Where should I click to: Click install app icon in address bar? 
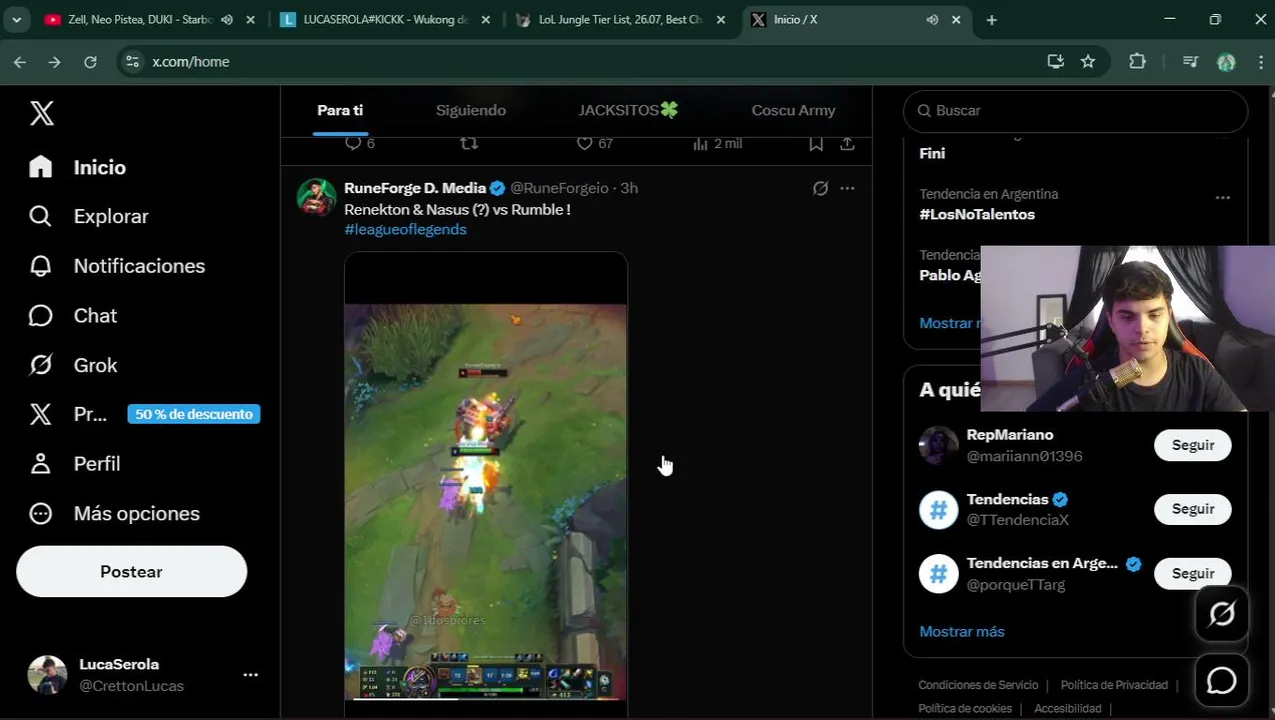(x=1055, y=62)
